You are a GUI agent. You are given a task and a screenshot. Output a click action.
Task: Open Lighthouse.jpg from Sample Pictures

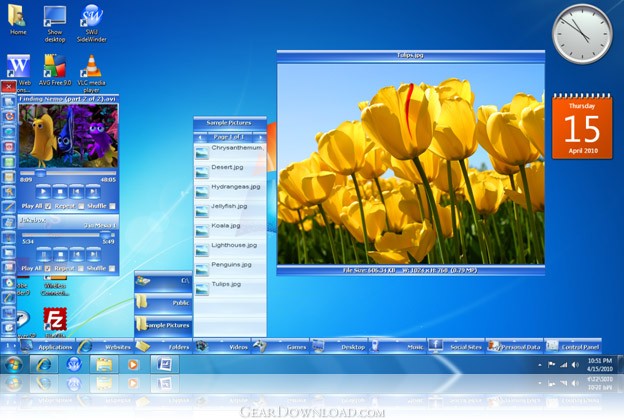pyautogui.click(x=230, y=250)
